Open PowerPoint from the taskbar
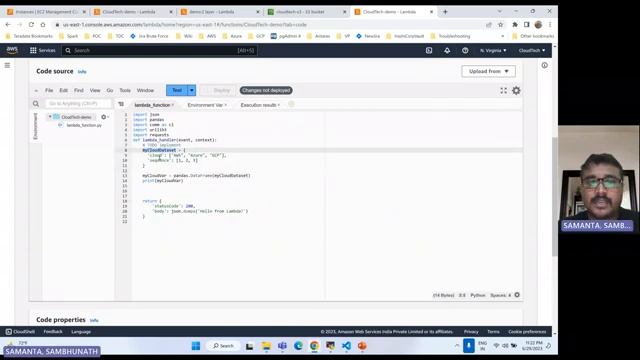The width and height of the screenshot is (640, 360). point(362,346)
